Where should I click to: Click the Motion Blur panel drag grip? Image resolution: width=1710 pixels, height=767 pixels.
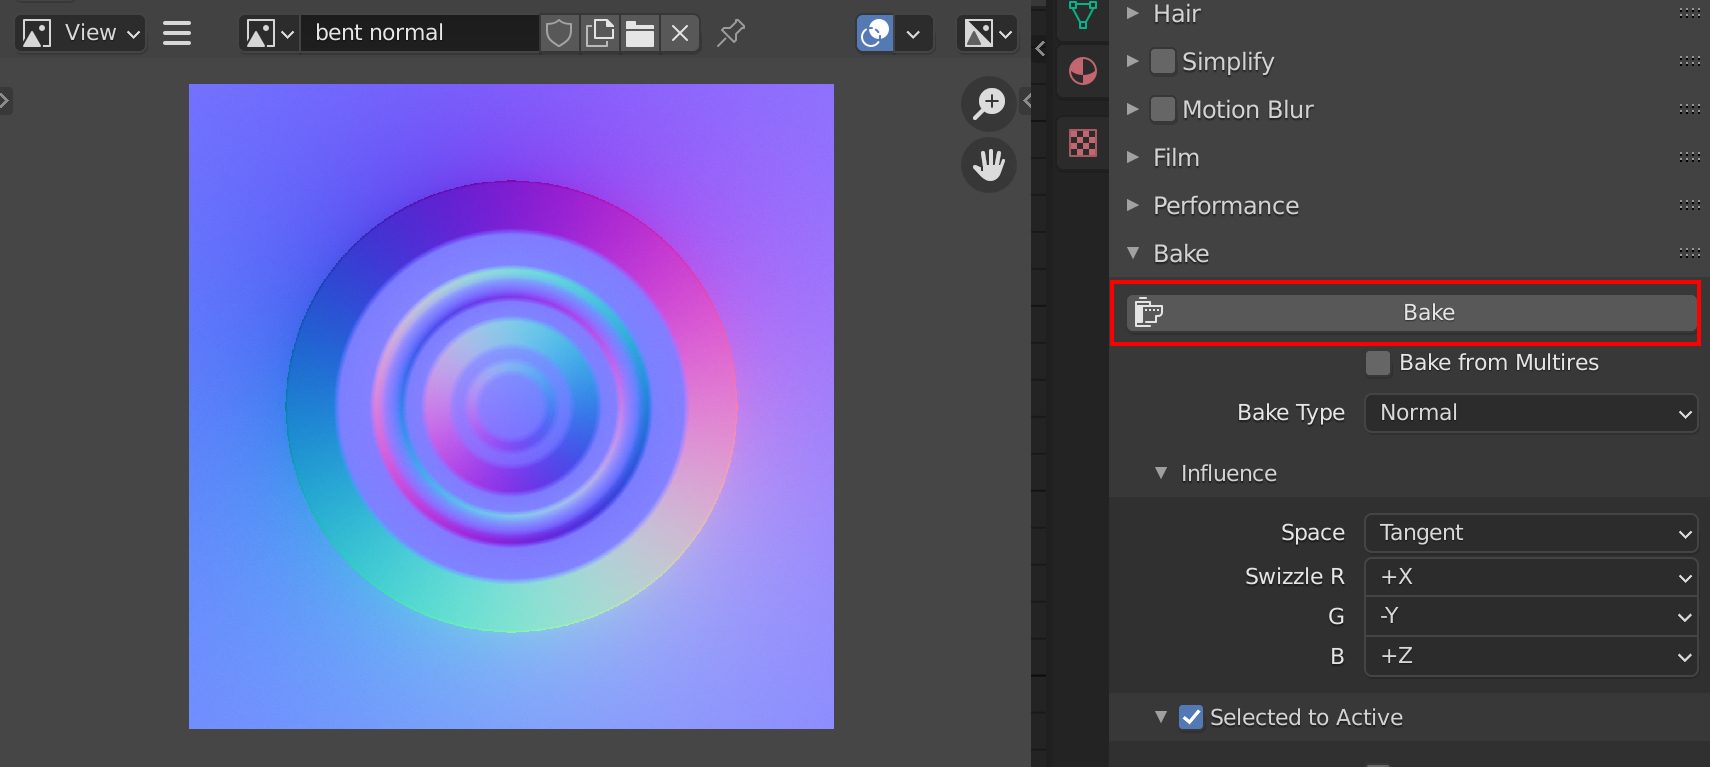[x=1690, y=109]
